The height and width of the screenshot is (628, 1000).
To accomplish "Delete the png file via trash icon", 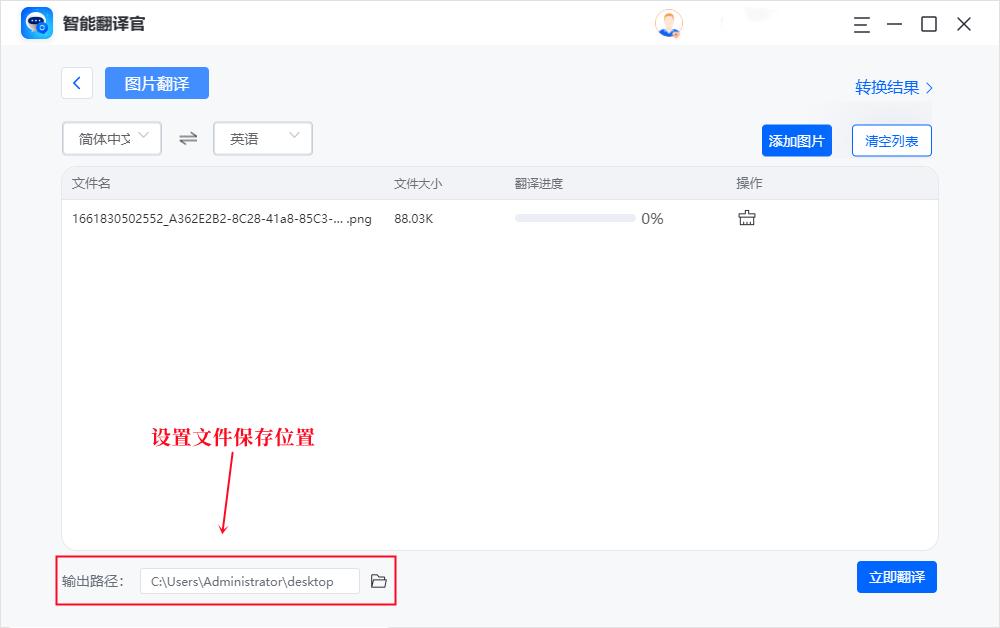I will pos(746,217).
